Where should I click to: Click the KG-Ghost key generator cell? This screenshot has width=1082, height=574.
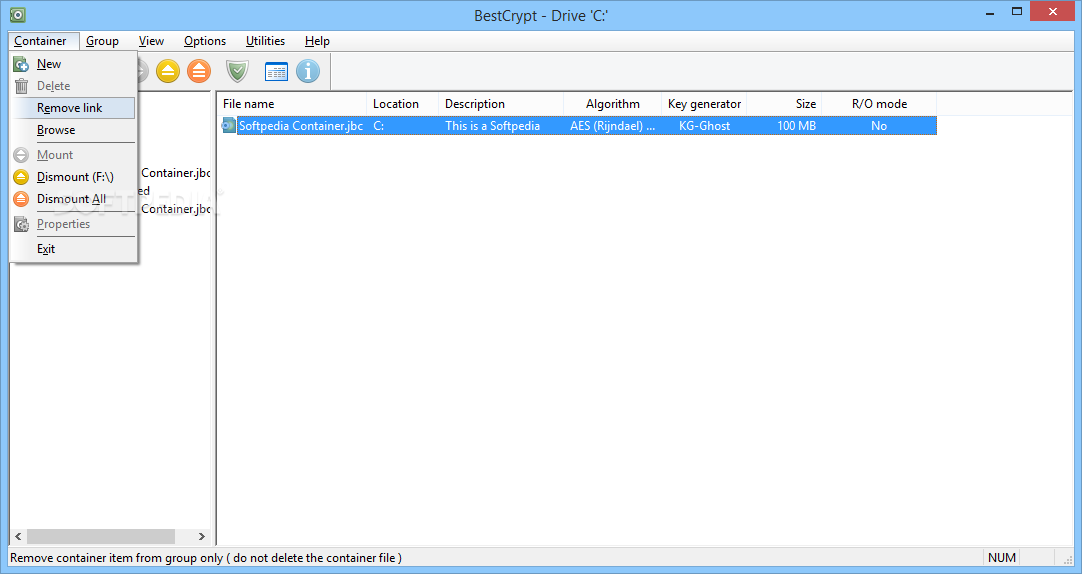pyautogui.click(x=705, y=126)
